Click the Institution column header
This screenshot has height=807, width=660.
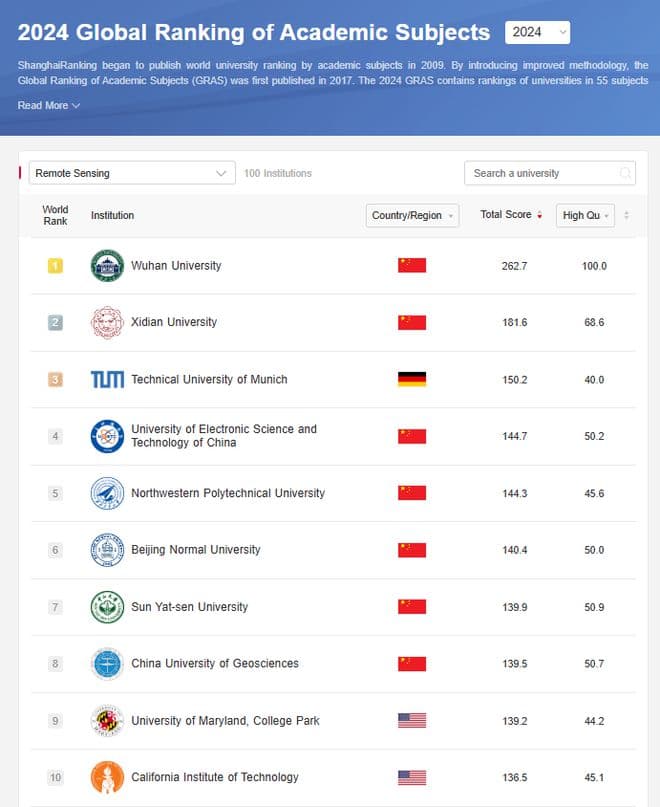[x=112, y=215]
